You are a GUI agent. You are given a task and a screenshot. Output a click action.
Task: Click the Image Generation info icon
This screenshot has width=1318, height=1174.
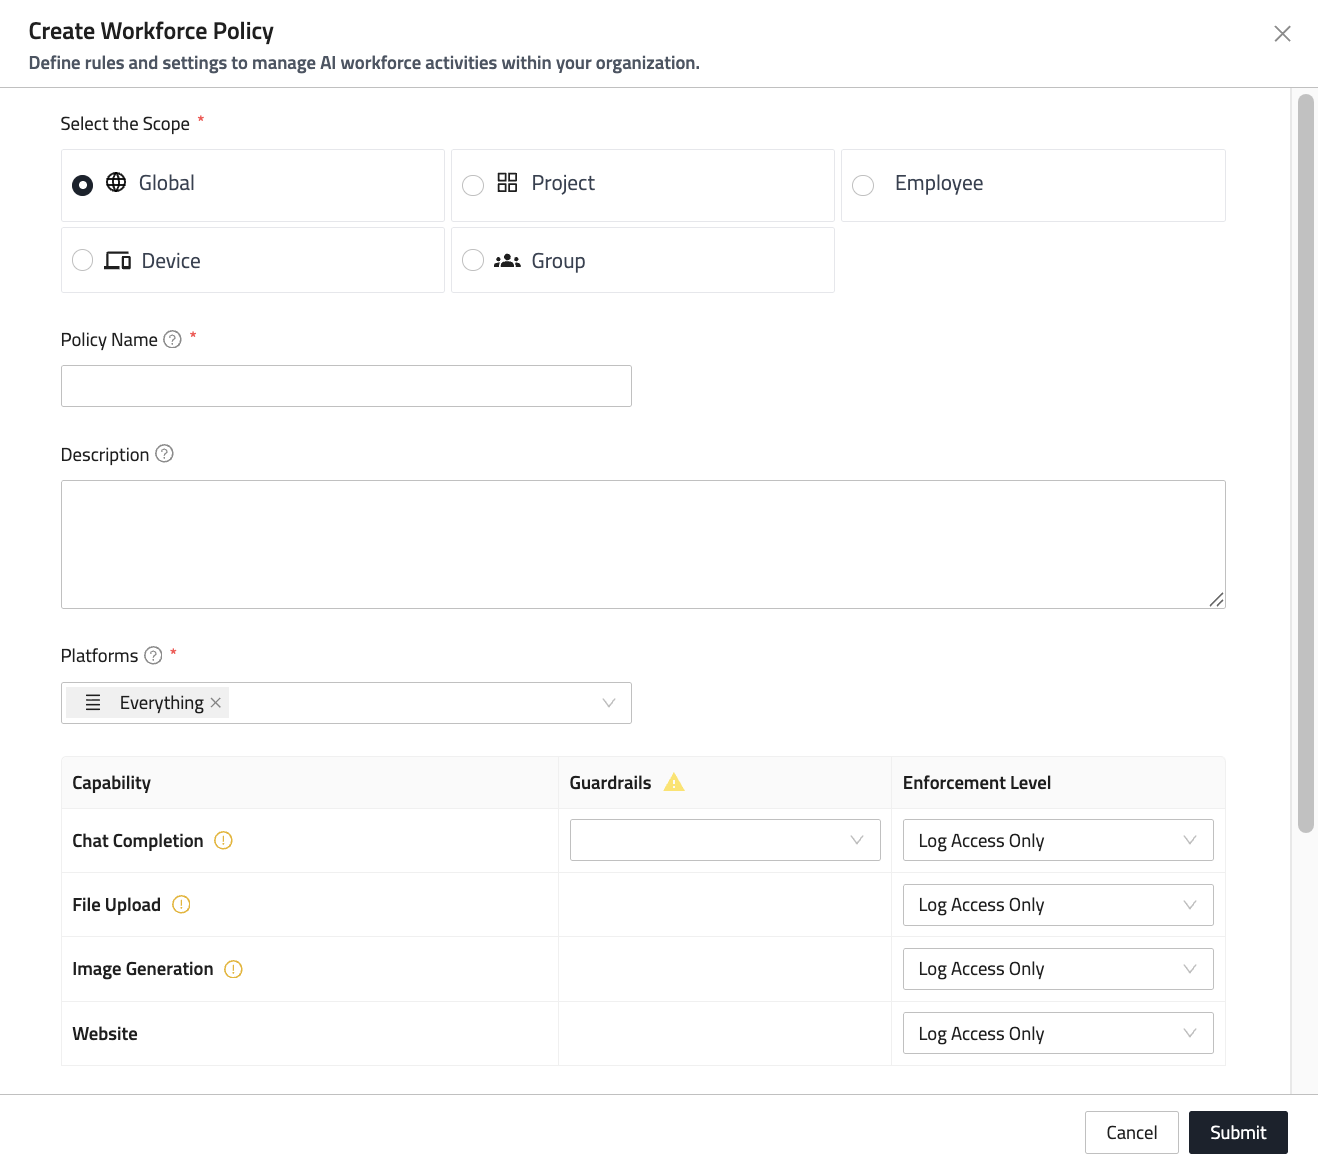[x=233, y=969]
